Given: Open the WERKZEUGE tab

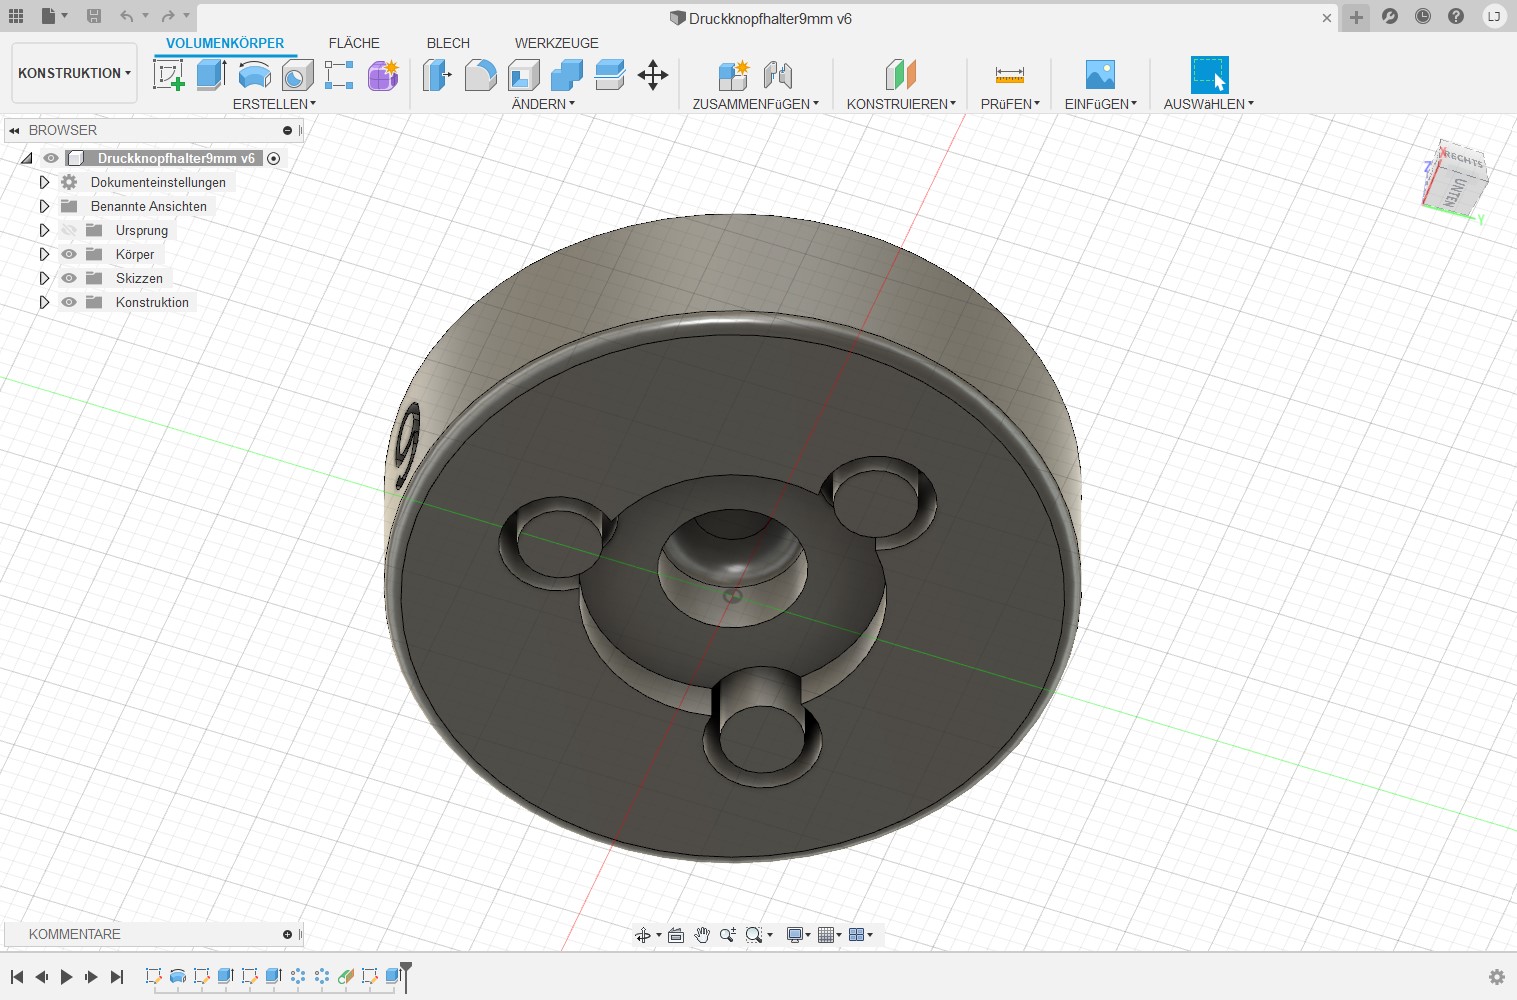Looking at the screenshot, I should [556, 43].
